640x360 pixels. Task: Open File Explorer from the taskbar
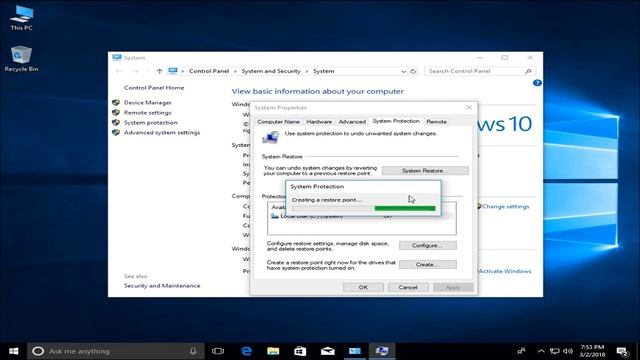pyautogui.click(x=273, y=351)
